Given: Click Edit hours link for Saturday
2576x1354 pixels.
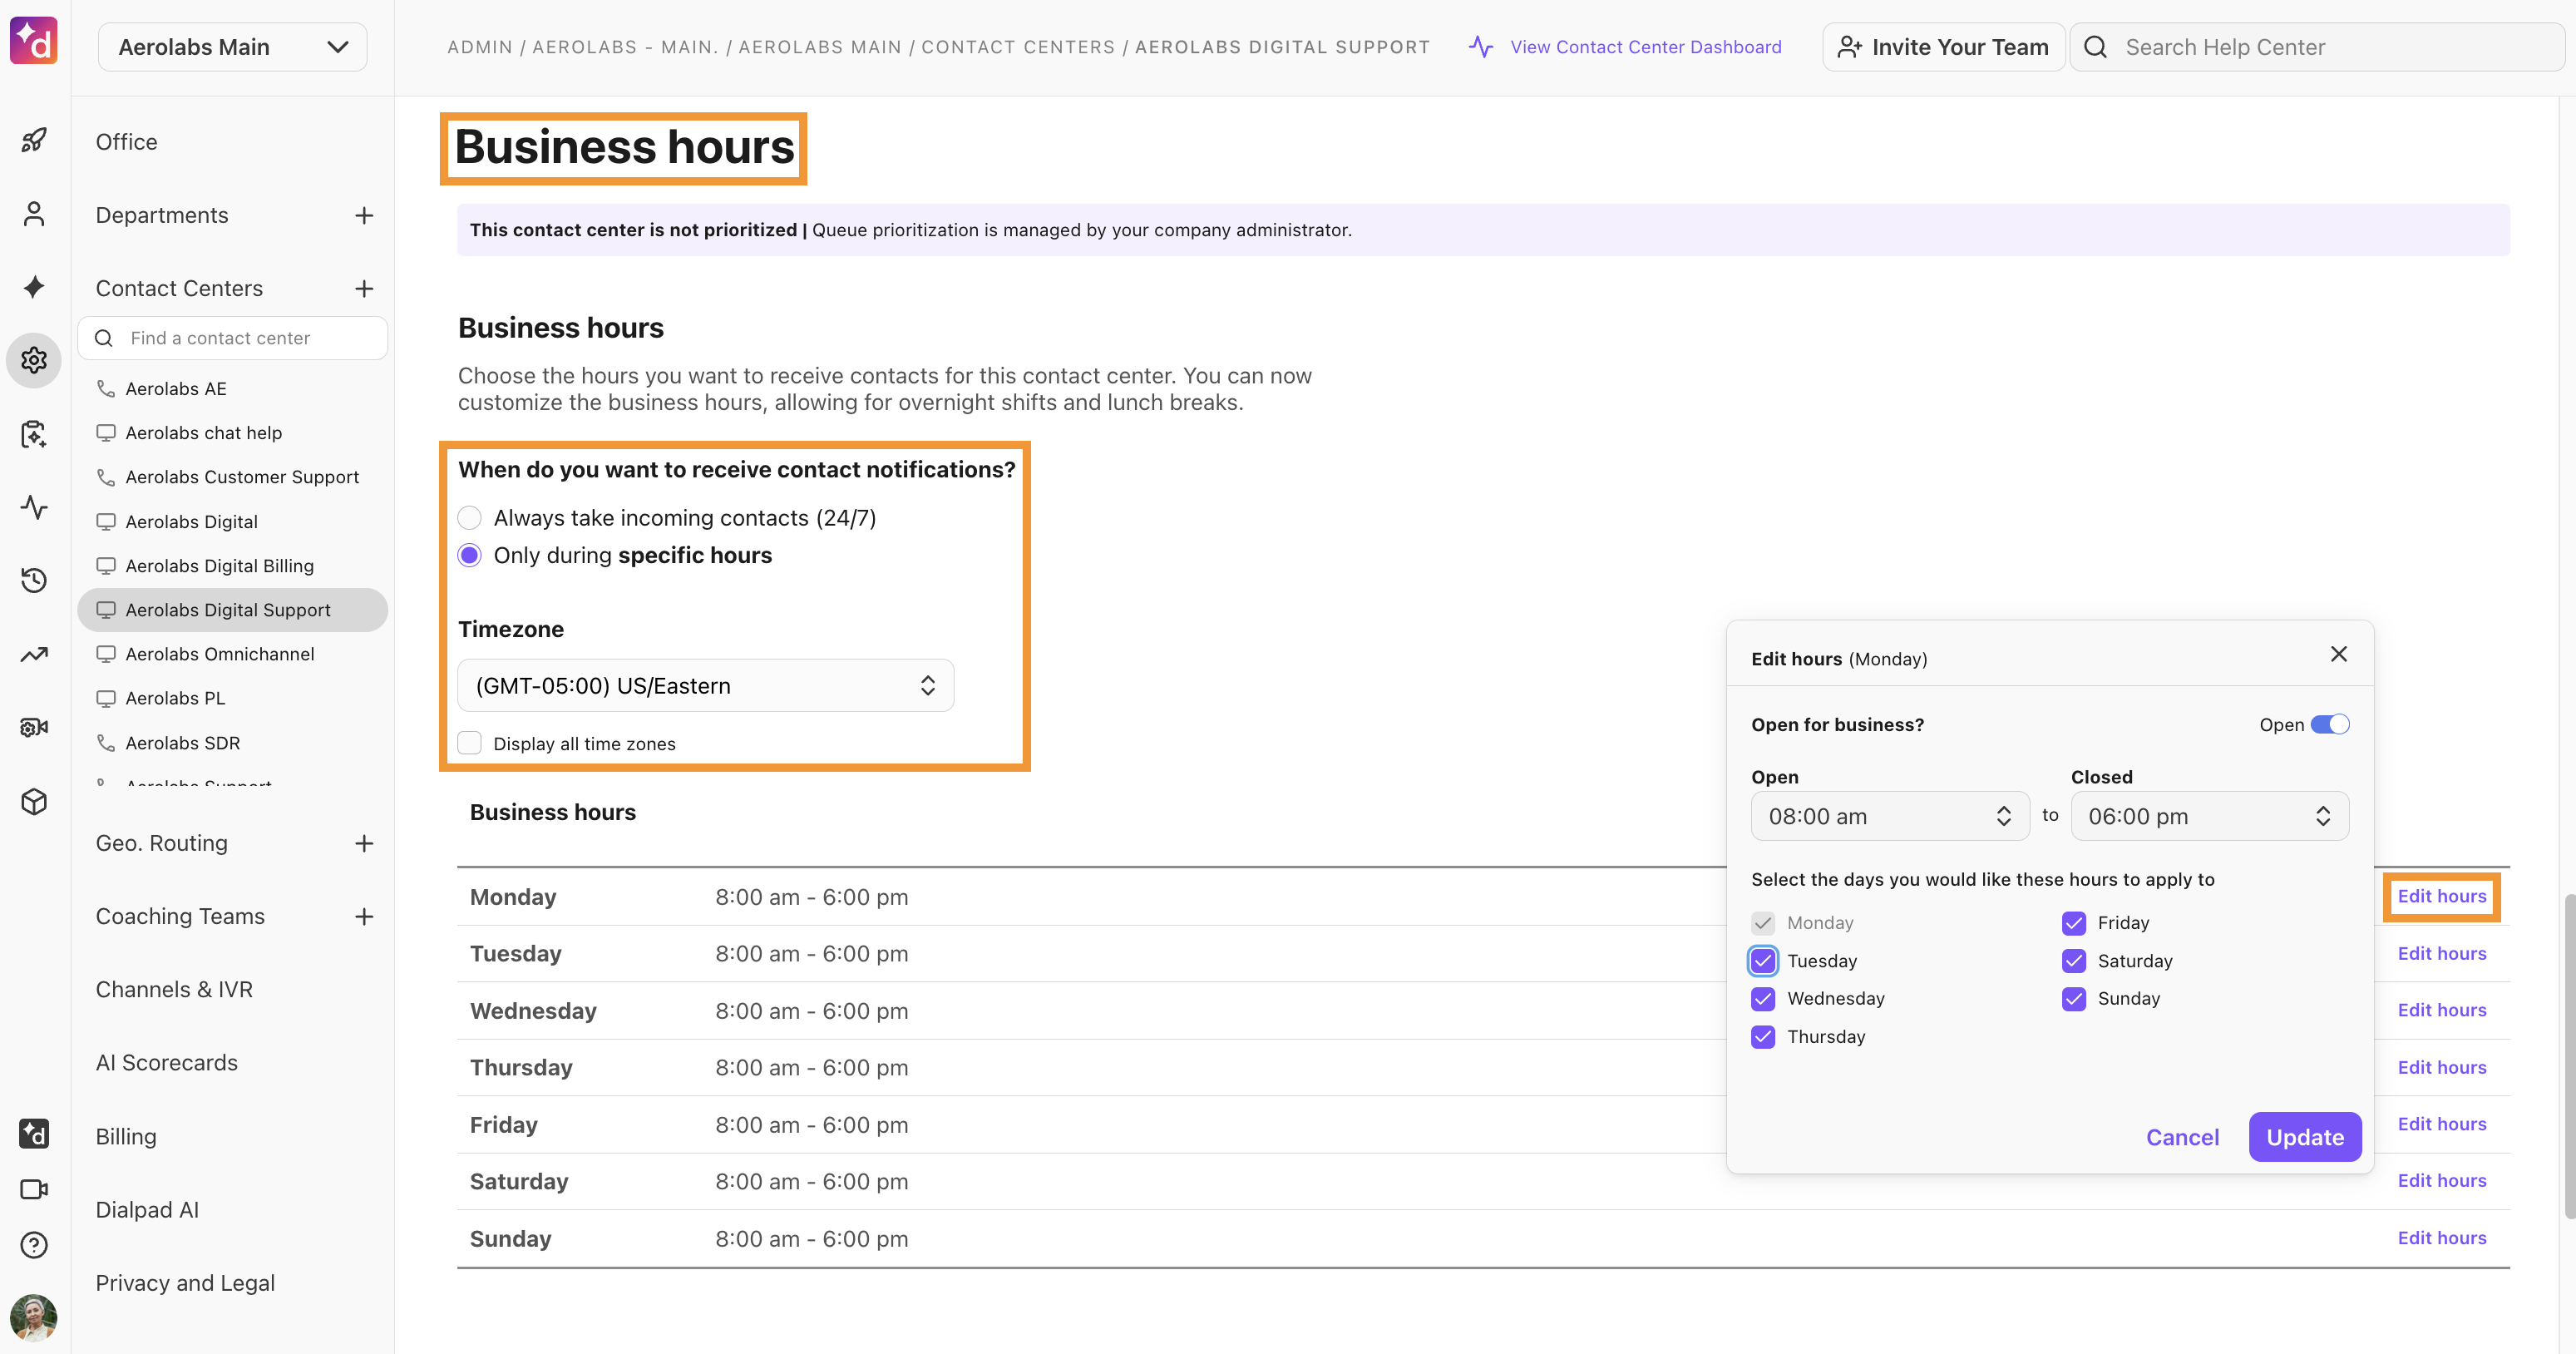Looking at the screenshot, I should tap(2441, 1181).
